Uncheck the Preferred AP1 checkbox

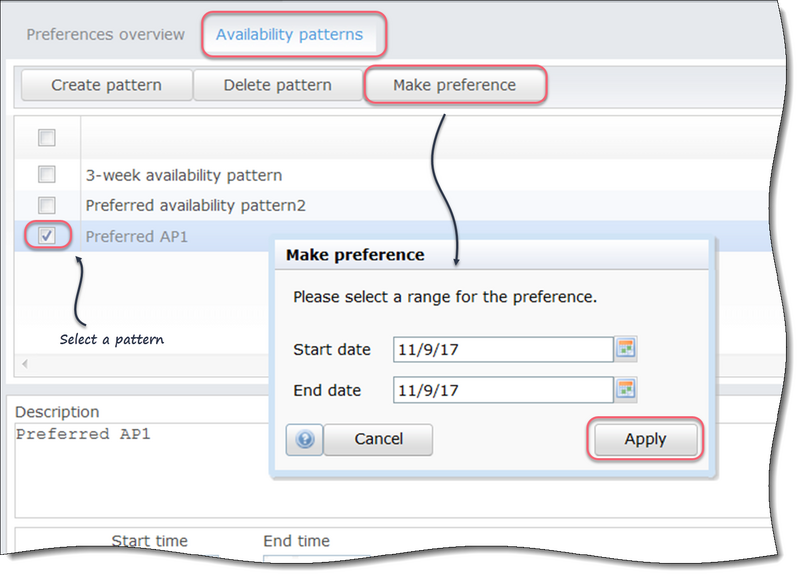pyautogui.click(x=45, y=237)
